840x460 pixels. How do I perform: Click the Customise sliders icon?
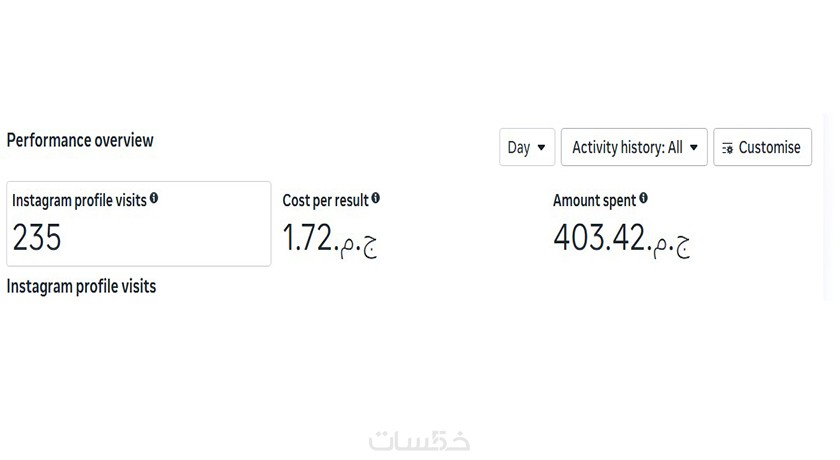point(727,148)
